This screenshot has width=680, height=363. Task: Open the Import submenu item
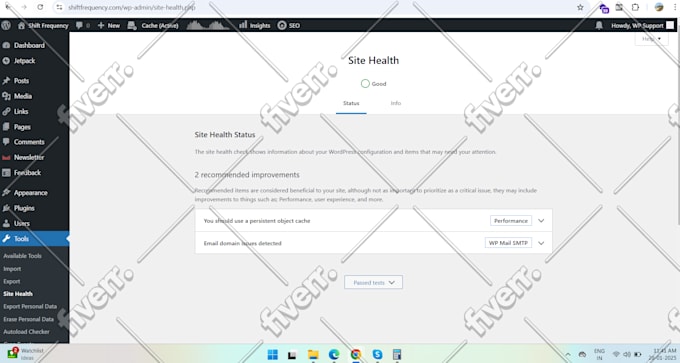12,269
